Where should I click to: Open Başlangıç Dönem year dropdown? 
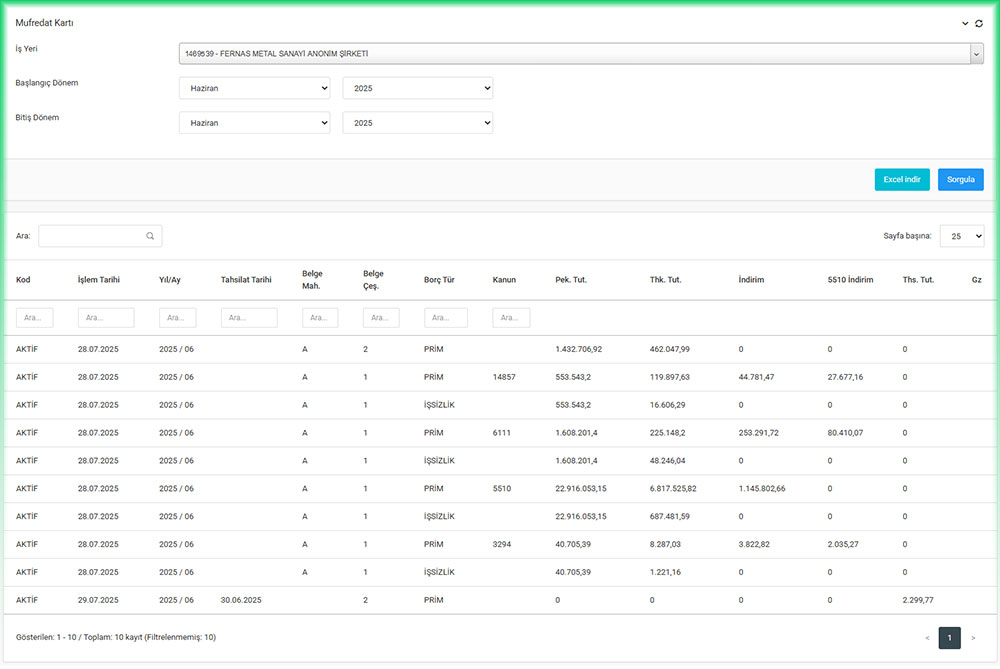coord(417,88)
